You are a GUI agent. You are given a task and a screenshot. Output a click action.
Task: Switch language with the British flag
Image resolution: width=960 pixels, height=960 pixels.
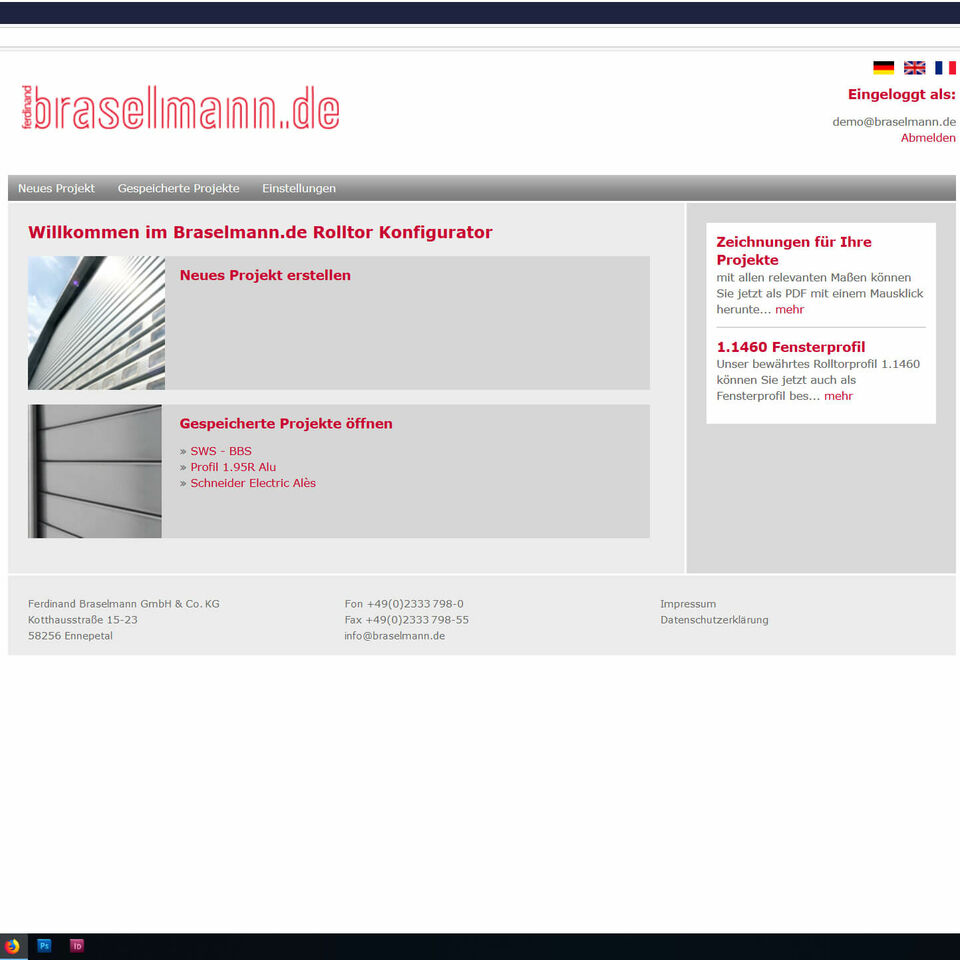pos(914,68)
